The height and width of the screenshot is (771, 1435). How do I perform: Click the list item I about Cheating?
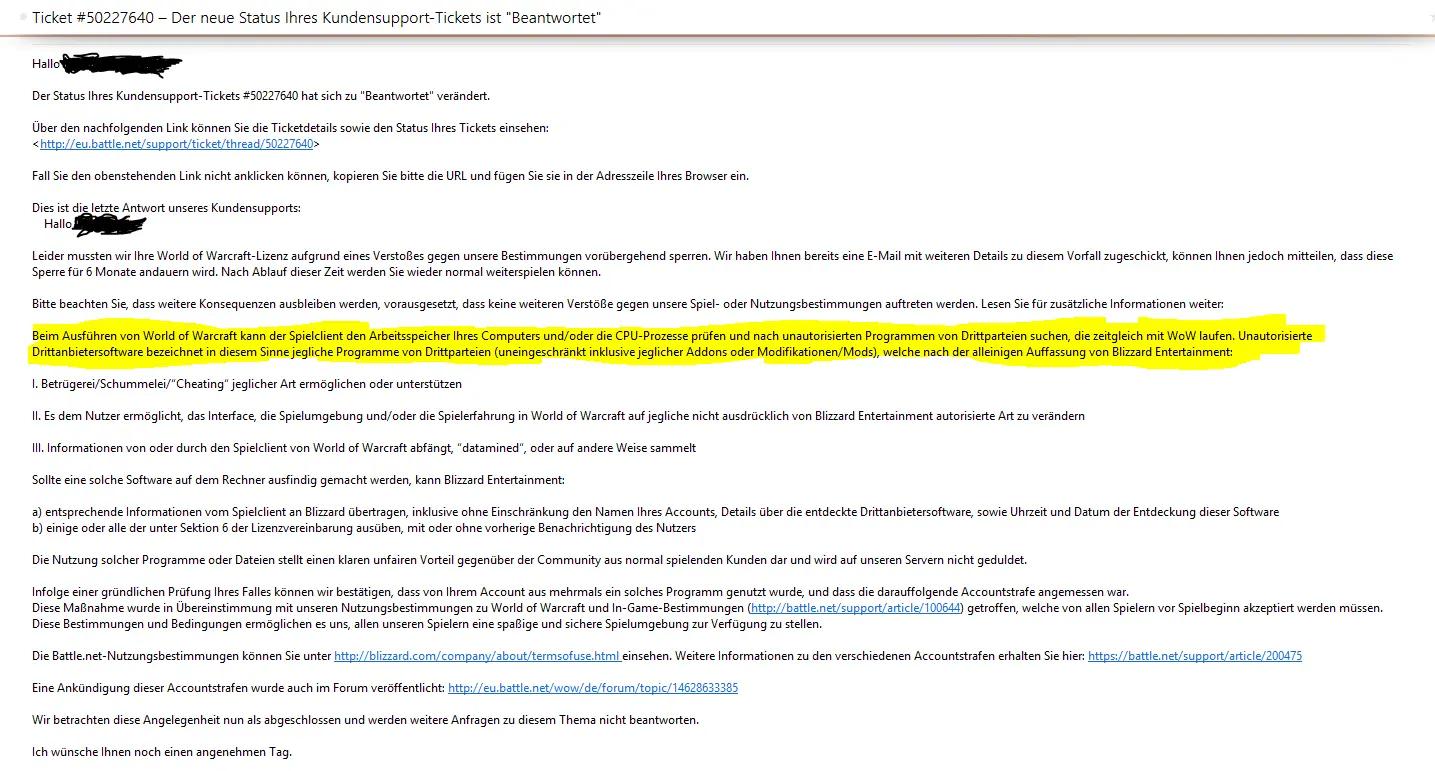click(246, 384)
